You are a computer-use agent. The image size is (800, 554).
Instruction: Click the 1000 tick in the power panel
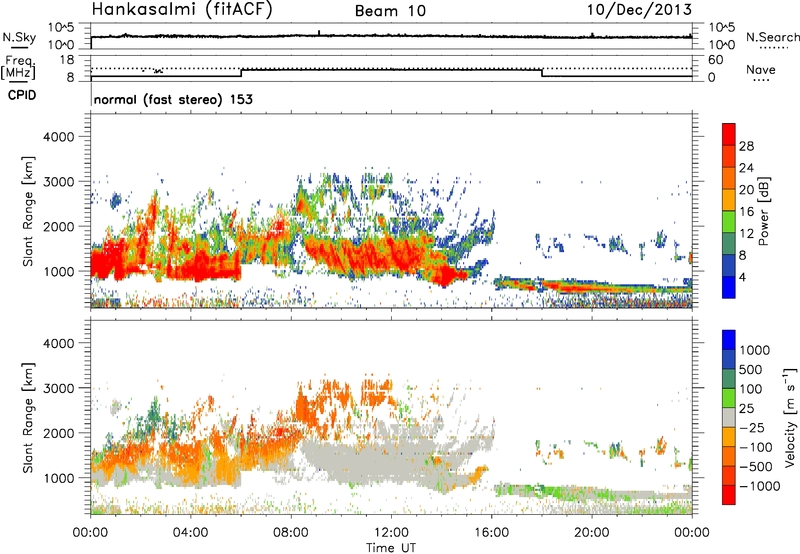click(x=58, y=271)
